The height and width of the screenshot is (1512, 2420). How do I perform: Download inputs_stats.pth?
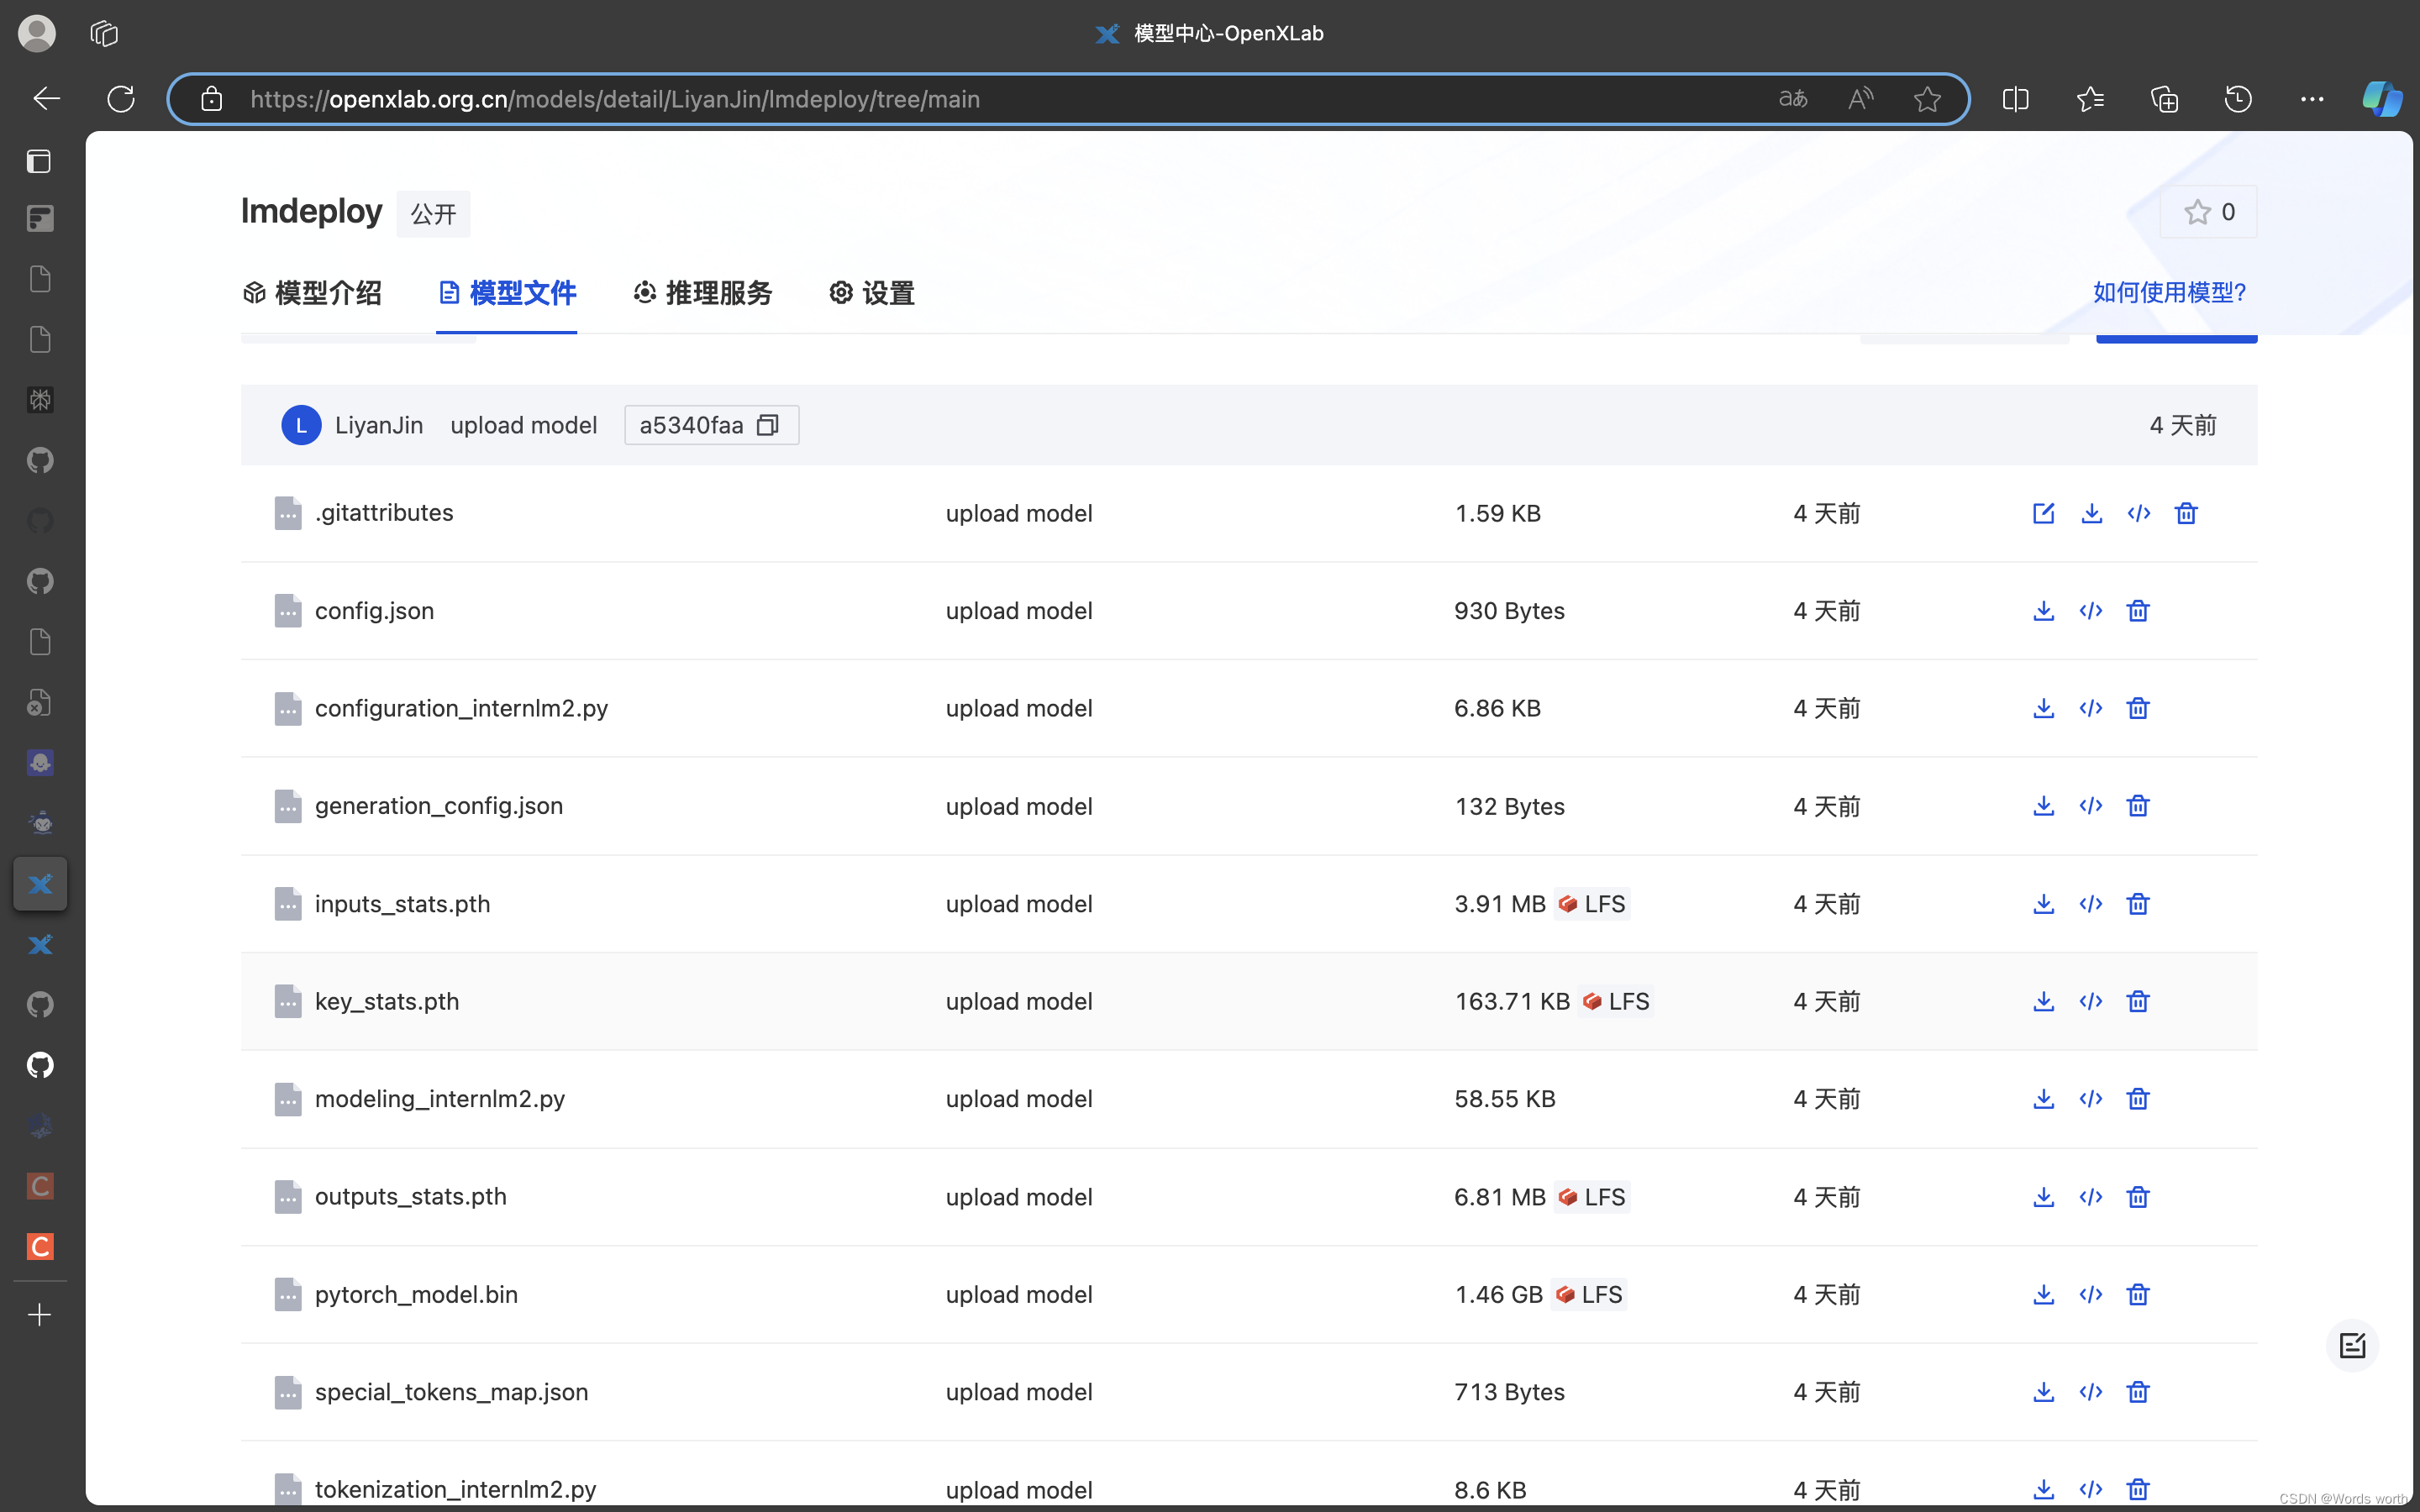tap(2043, 904)
